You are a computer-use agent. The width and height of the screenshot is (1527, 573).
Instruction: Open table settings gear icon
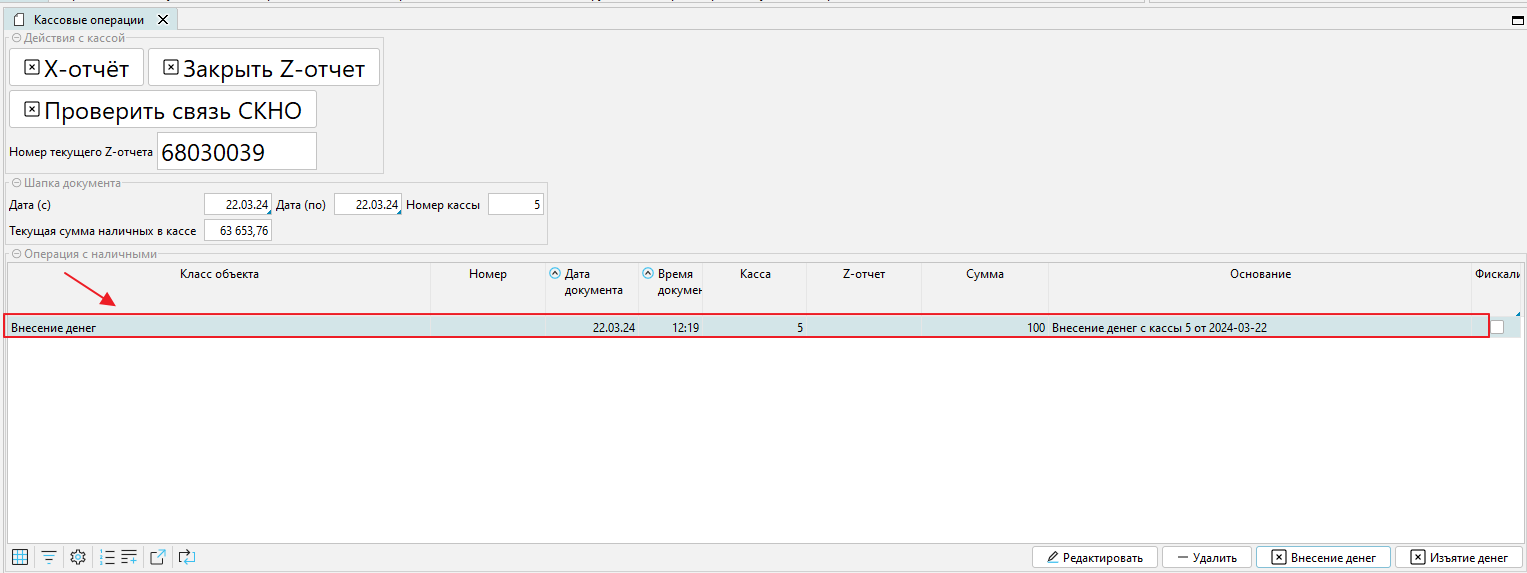[78, 557]
